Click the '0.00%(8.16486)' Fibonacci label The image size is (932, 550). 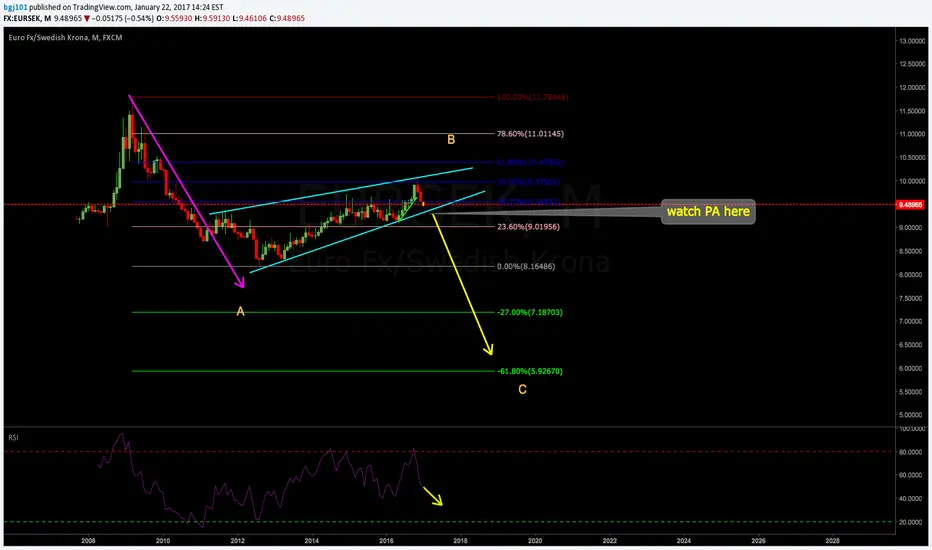[x=526, y=266]
